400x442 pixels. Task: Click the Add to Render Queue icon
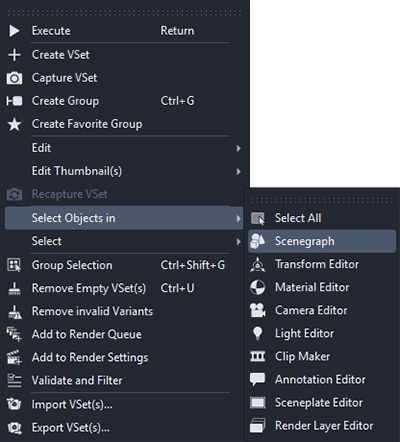(x=14, y=334)
